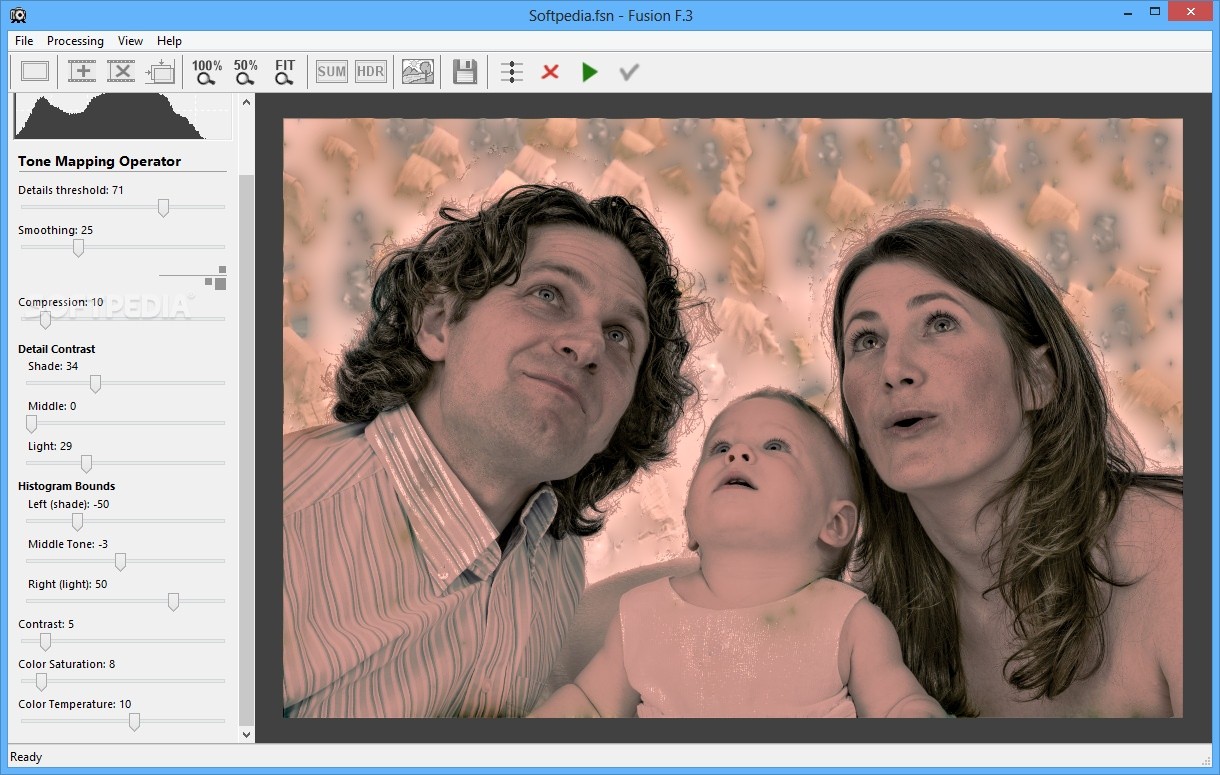Click the Compression slider handle
The width and height of the screenshot is (1220, 775).
[45, 319]
